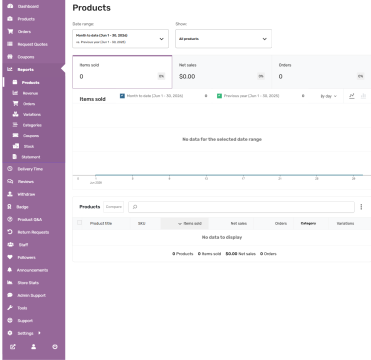Open Products report in Reports submenu
The height and width of the screenshot is (360, 371).
[x=30, y=83]
